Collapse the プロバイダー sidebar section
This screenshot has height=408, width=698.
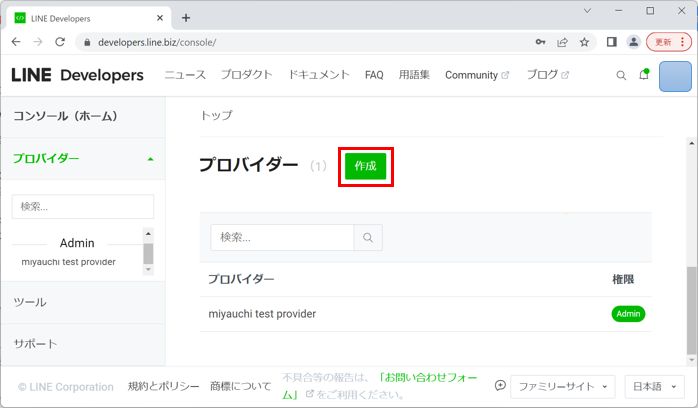click(x=83, y=158)
